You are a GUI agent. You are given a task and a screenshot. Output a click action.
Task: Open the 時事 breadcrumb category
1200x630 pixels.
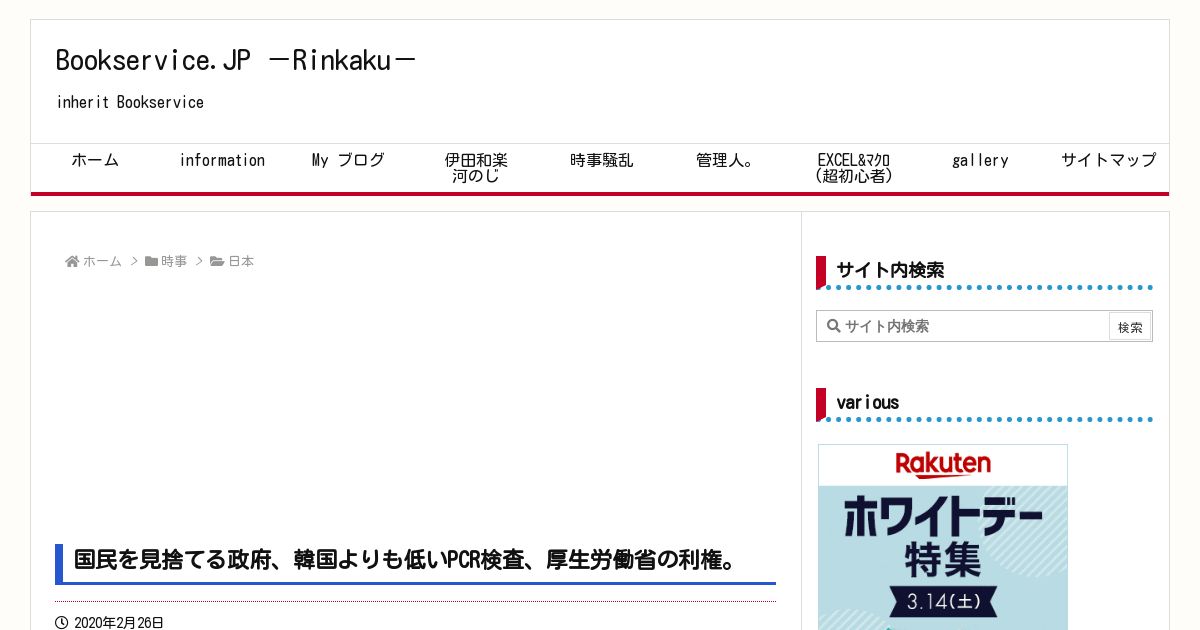pyautogui.click(x=174, y=262)
